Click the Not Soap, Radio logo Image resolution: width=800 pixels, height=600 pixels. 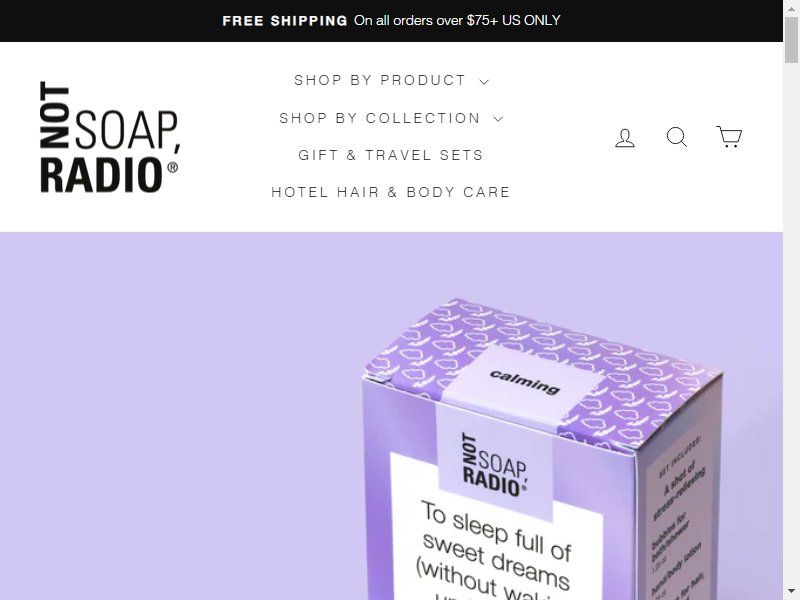click(x=110, y=137)
